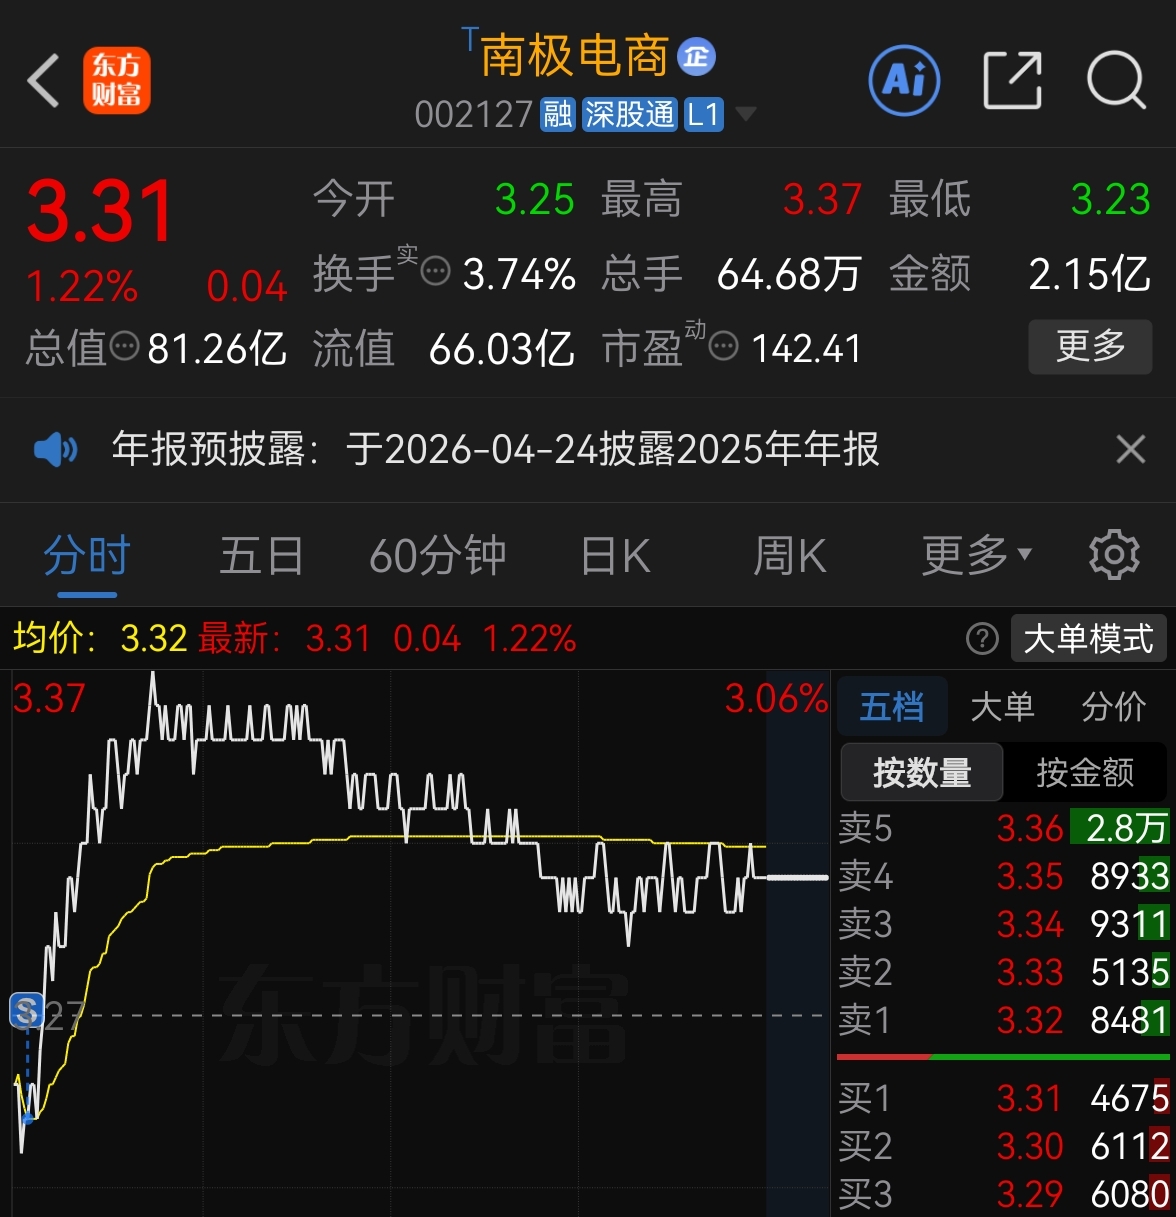Open the 年报预披露 announcement text

pyautogui.click(x=495, y=450)
